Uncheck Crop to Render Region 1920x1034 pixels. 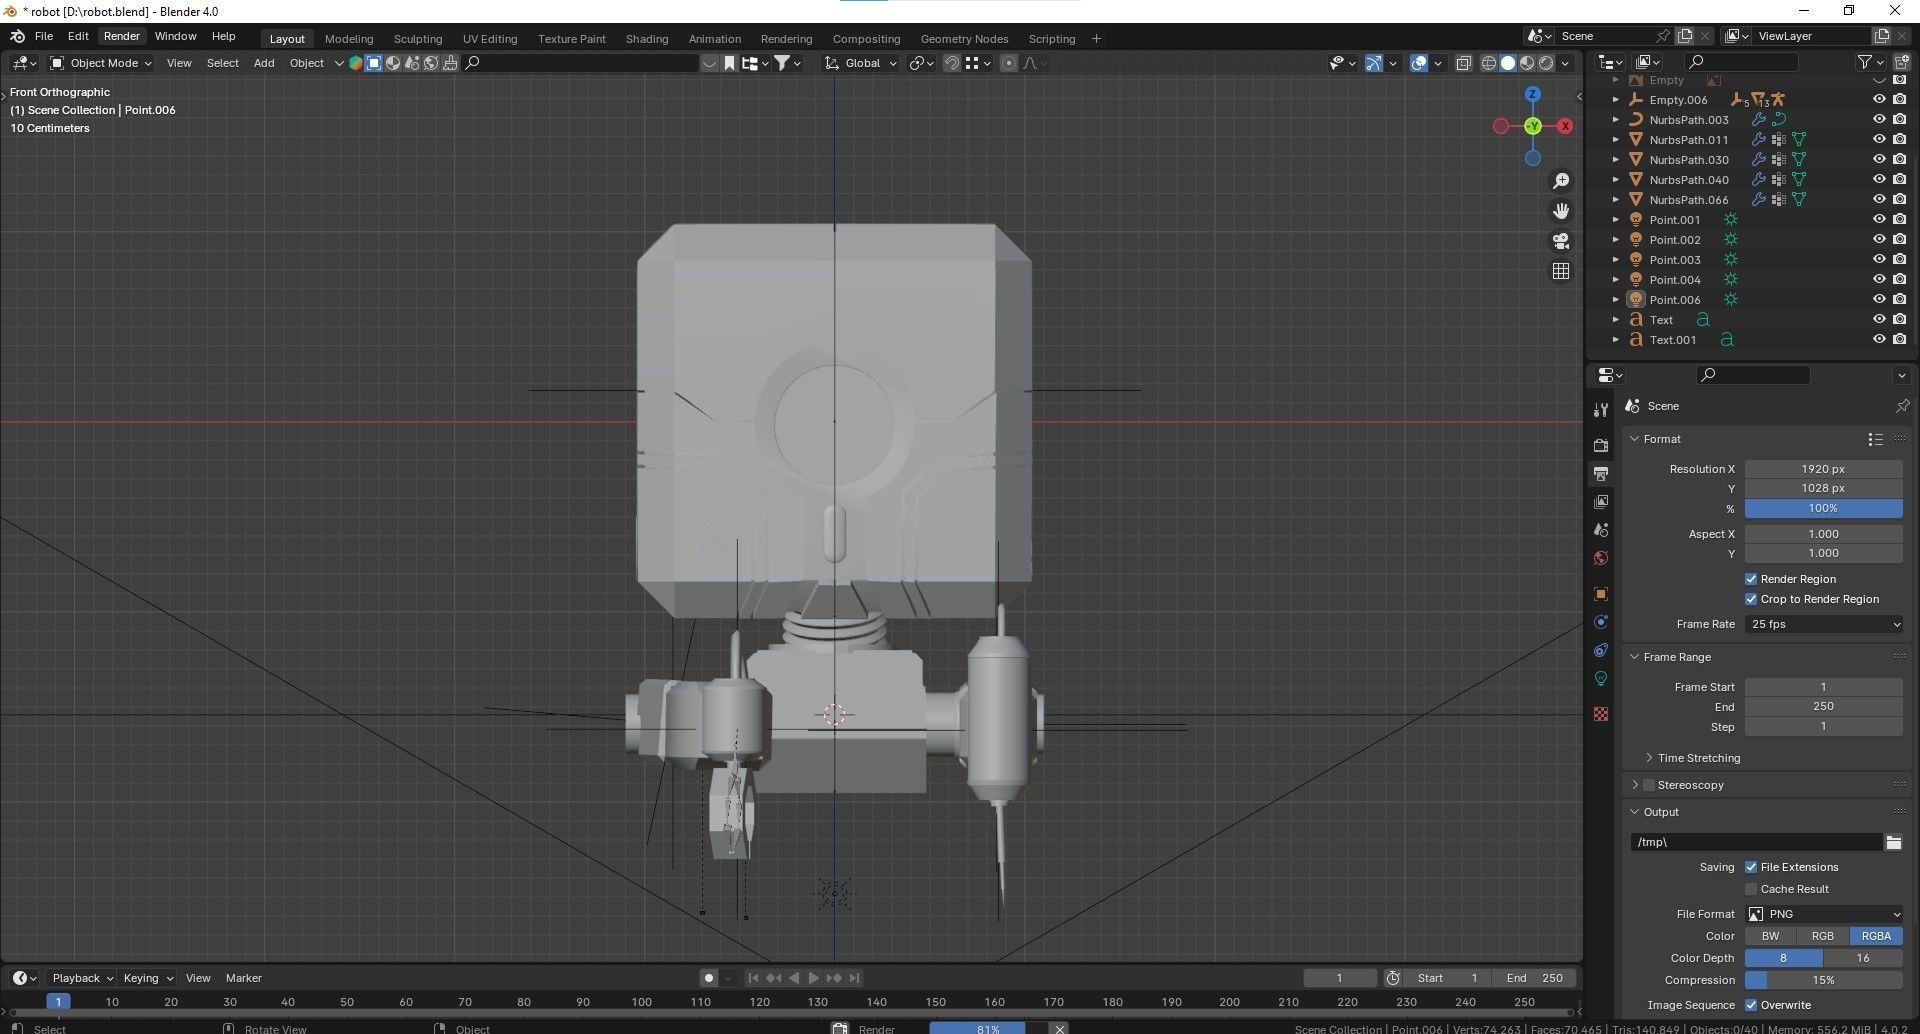click(1751, 599)
